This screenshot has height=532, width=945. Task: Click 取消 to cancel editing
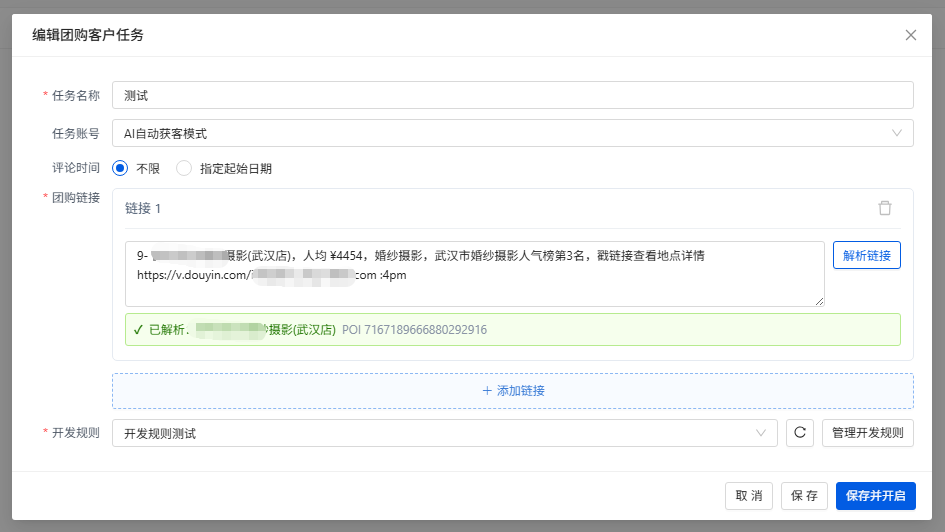coord(749,496)
